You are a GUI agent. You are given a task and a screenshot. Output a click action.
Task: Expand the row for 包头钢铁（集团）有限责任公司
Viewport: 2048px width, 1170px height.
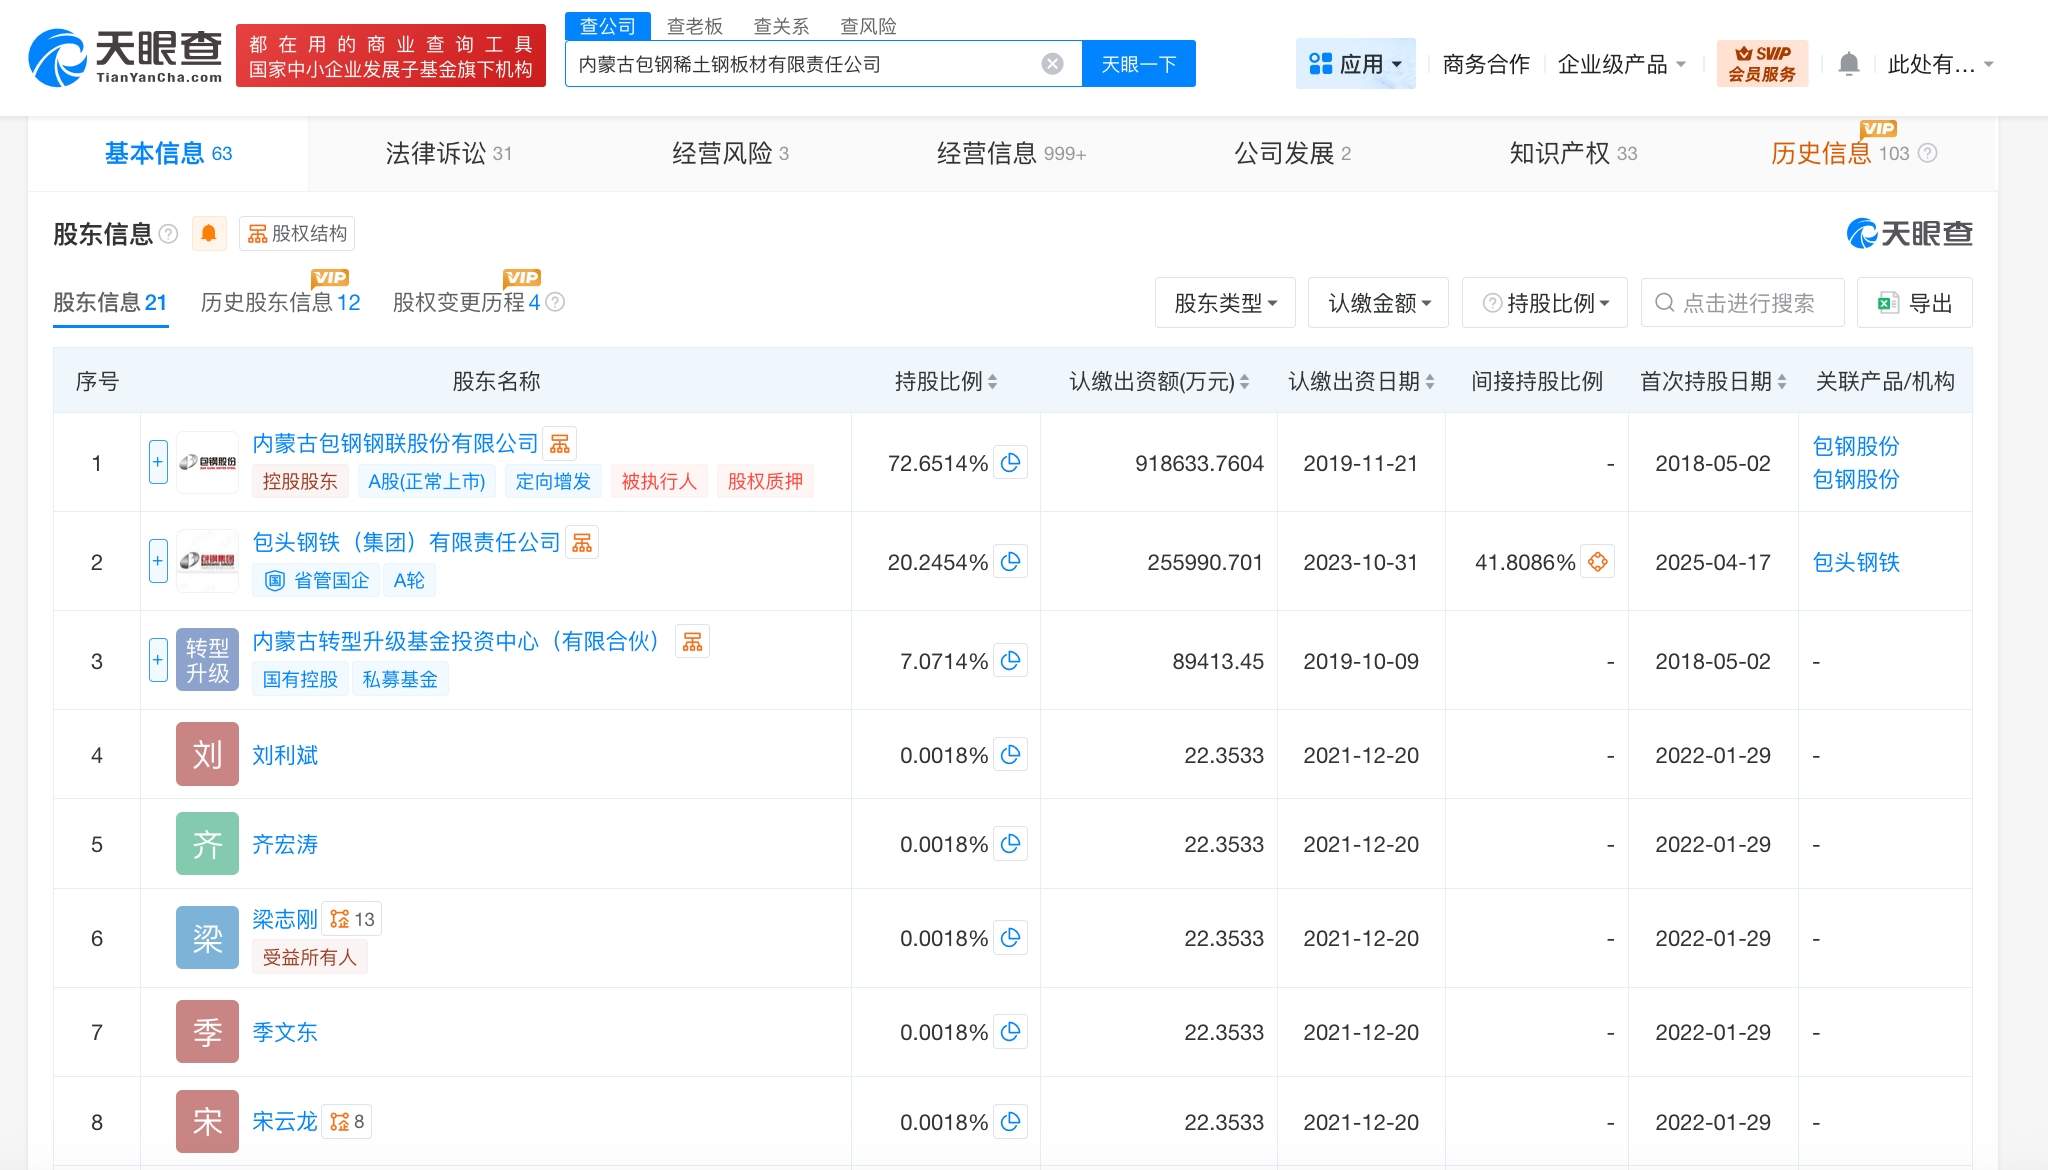158,561
